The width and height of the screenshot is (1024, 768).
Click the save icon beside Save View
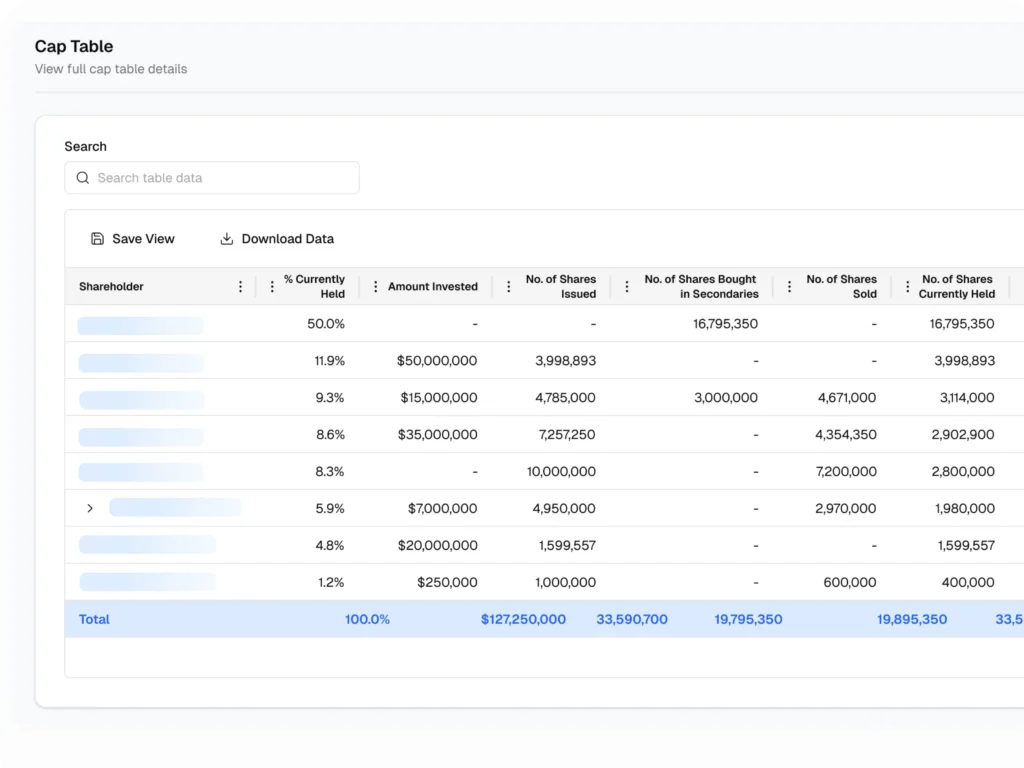click(96, 238)
